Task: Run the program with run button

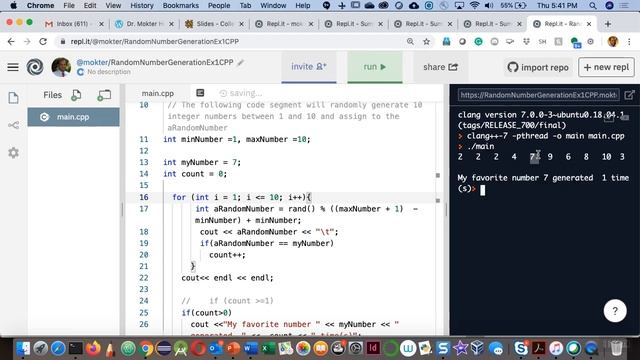Action: click(x=375, y=67)
